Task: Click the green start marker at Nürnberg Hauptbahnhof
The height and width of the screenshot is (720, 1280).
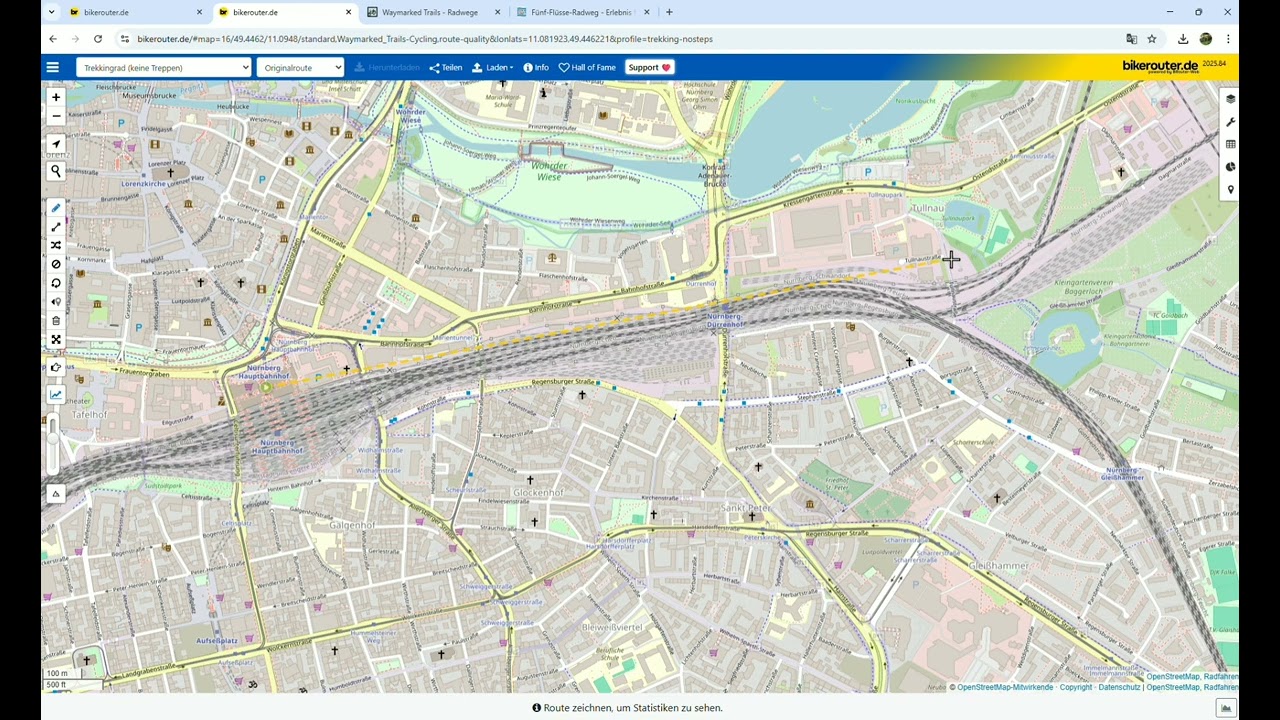Action: [266, 387]
